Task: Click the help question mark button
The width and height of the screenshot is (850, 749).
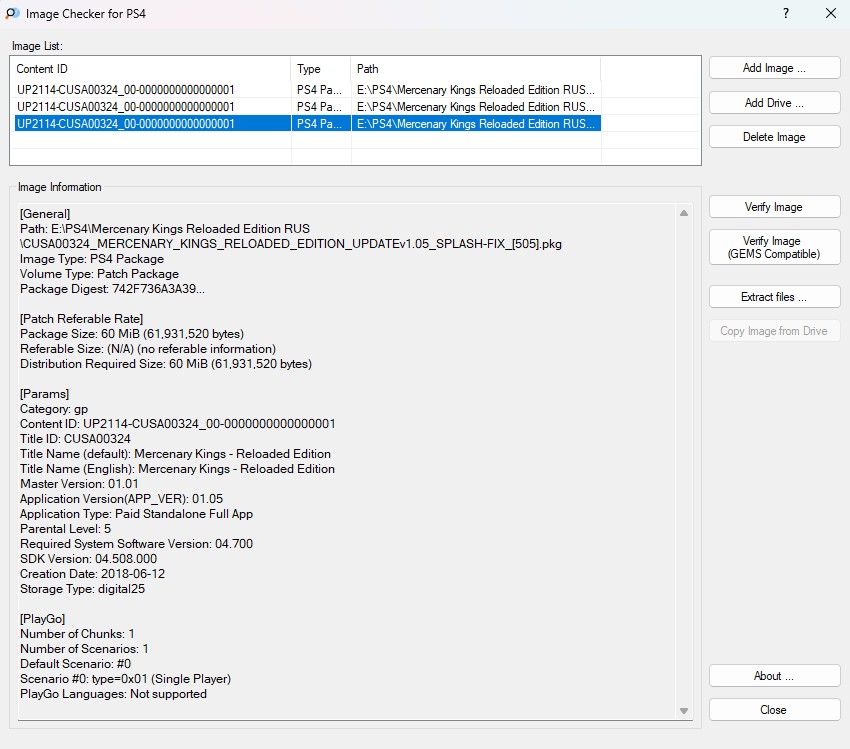Action: click(786, 13)
